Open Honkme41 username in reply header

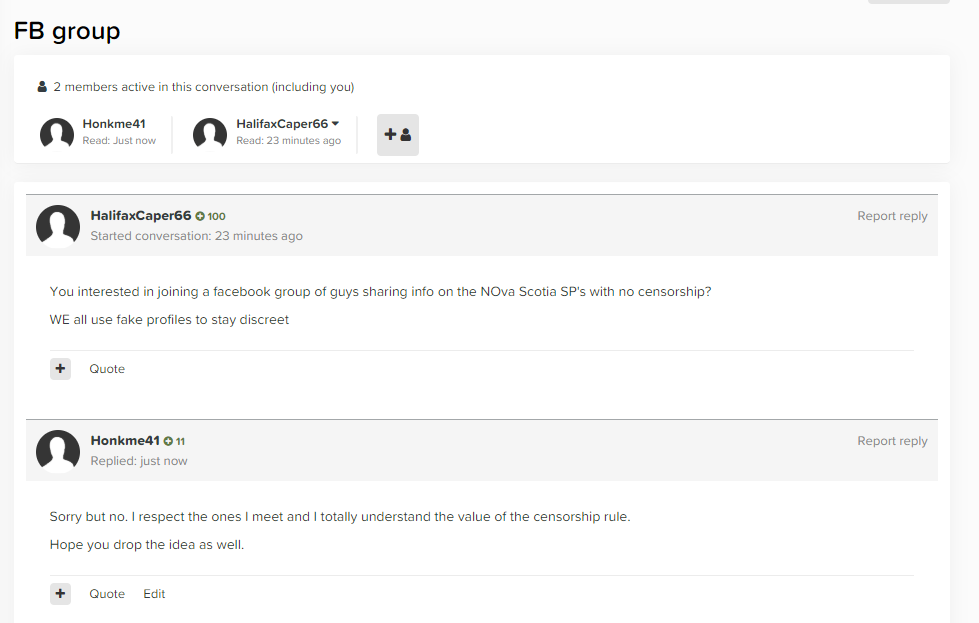tap(125, 441)
